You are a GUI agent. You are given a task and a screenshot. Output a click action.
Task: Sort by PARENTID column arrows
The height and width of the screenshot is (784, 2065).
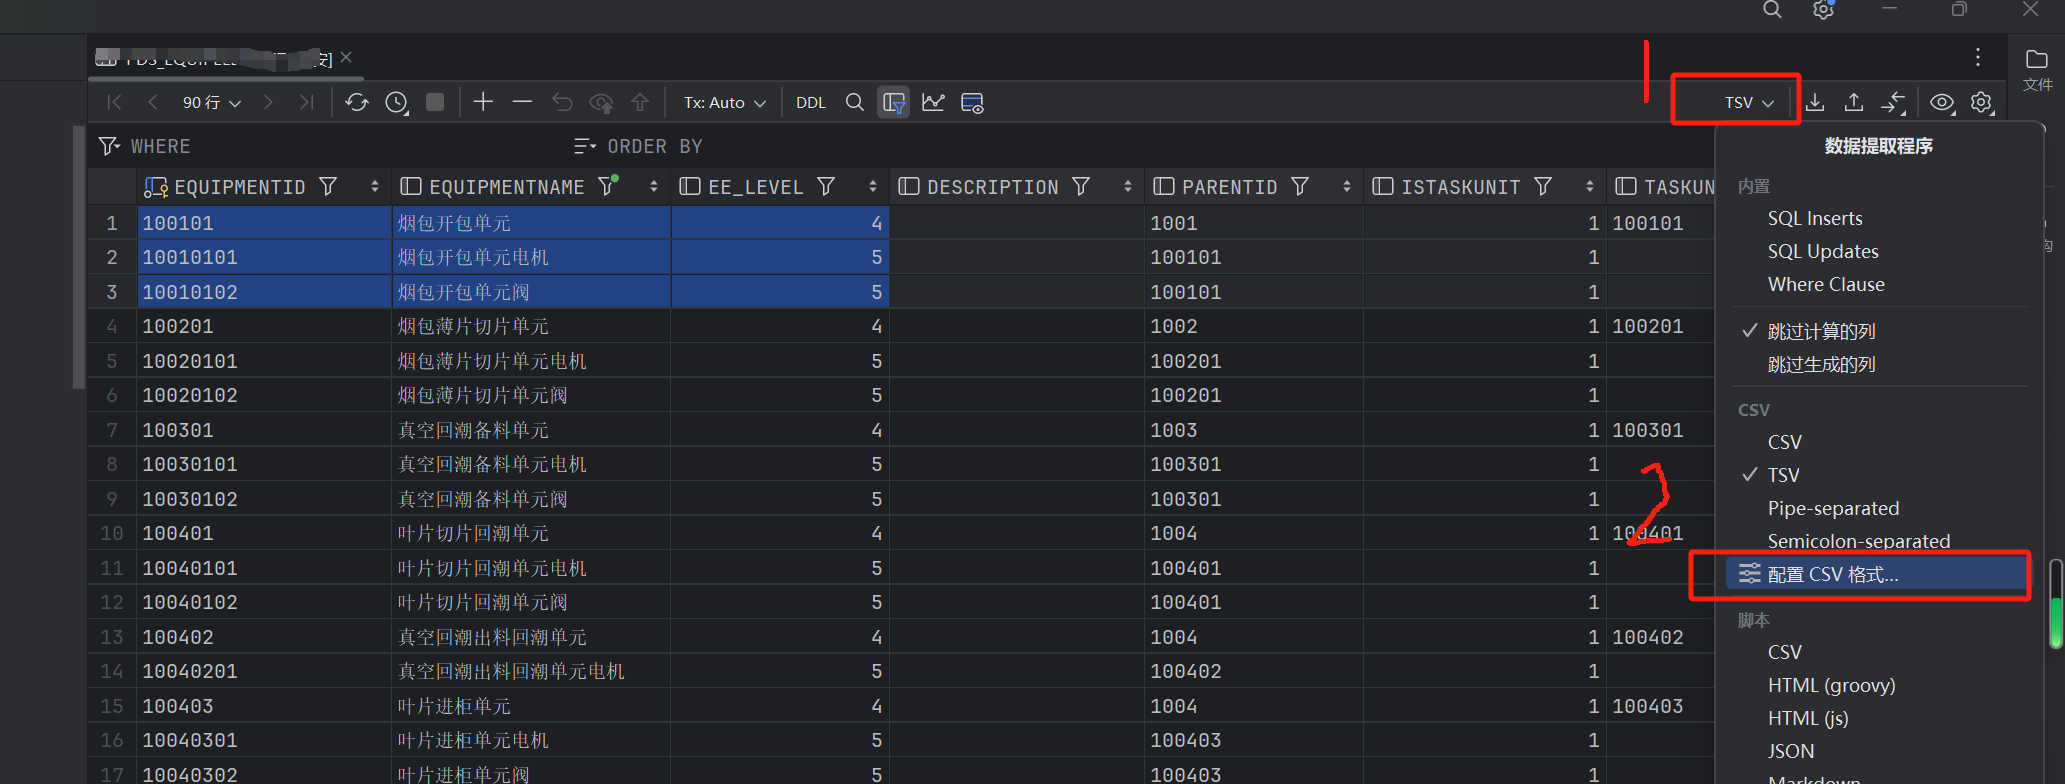point(1347,186)
